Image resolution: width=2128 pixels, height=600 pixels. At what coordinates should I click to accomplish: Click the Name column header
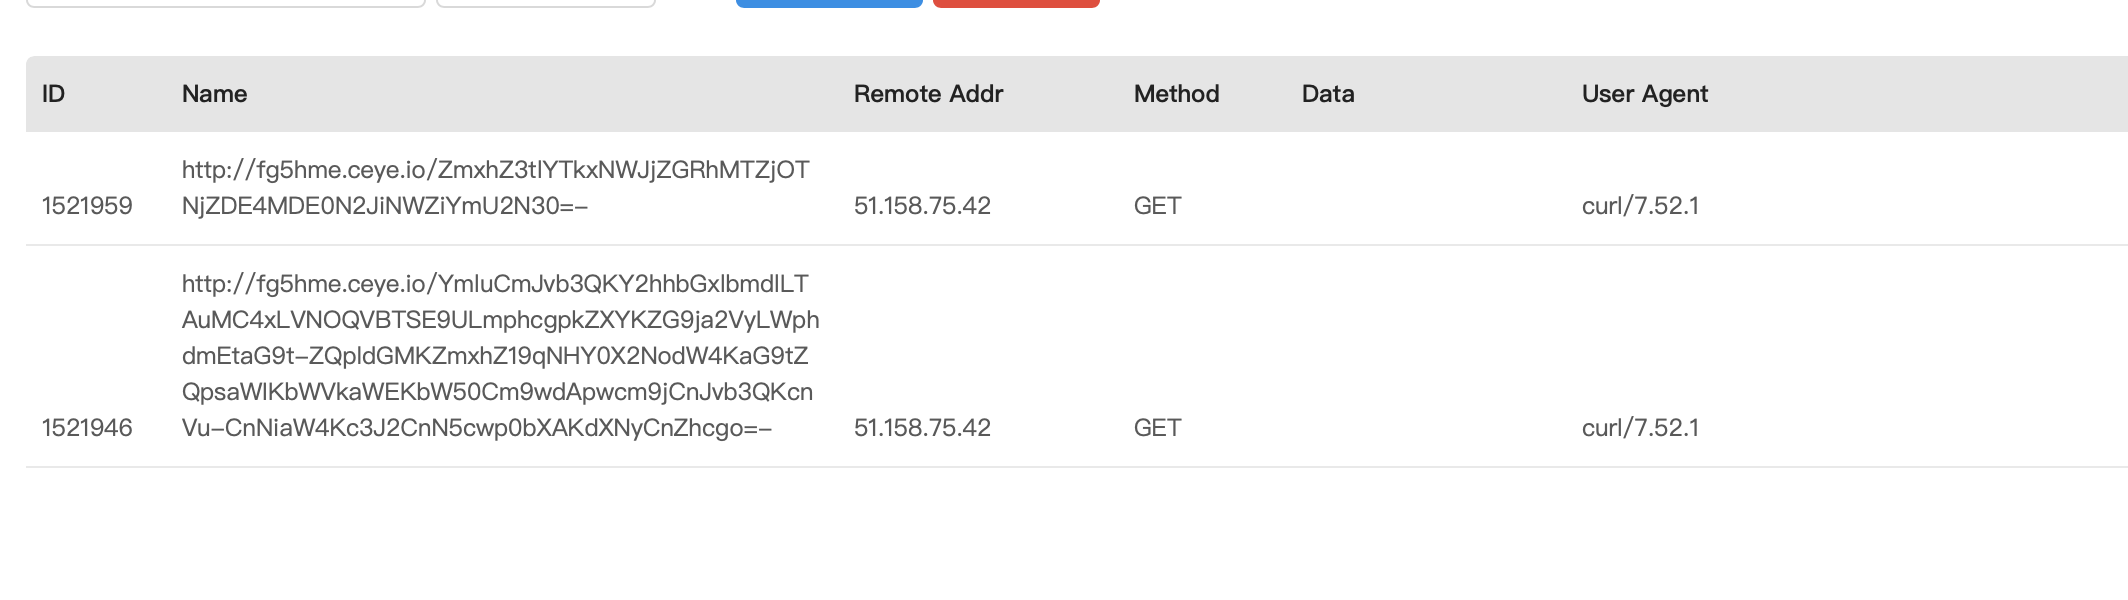[214, 94]
